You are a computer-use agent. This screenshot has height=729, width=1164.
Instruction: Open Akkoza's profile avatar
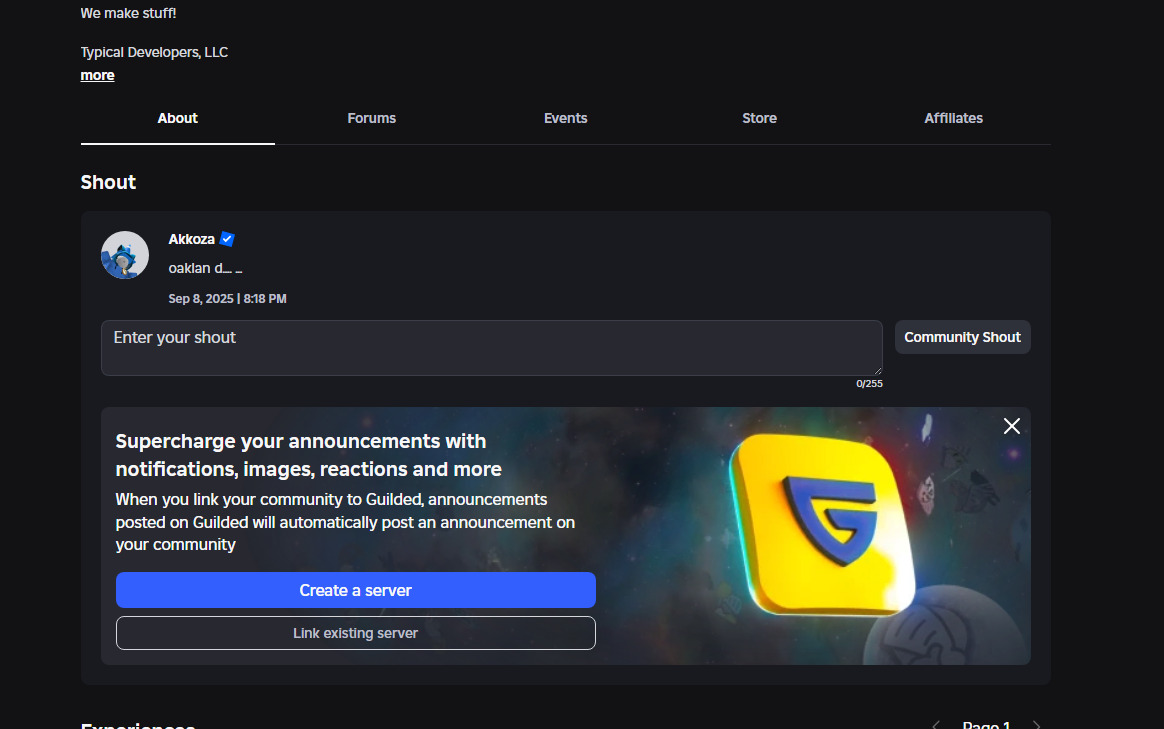(124, 254)
